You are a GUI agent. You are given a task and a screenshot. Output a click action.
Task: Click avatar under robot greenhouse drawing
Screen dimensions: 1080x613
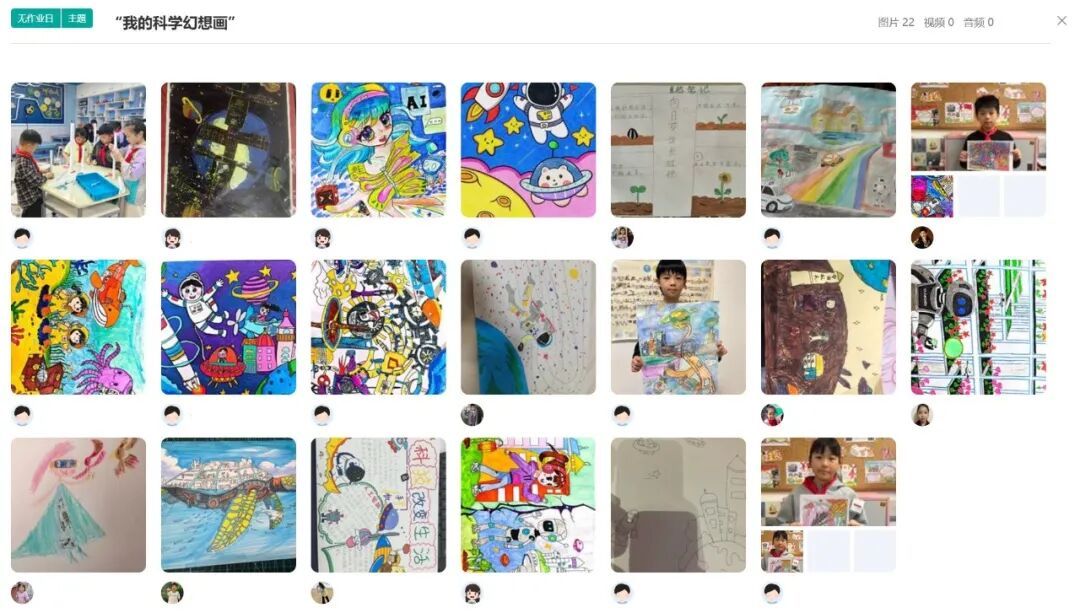tap(922, 415)
